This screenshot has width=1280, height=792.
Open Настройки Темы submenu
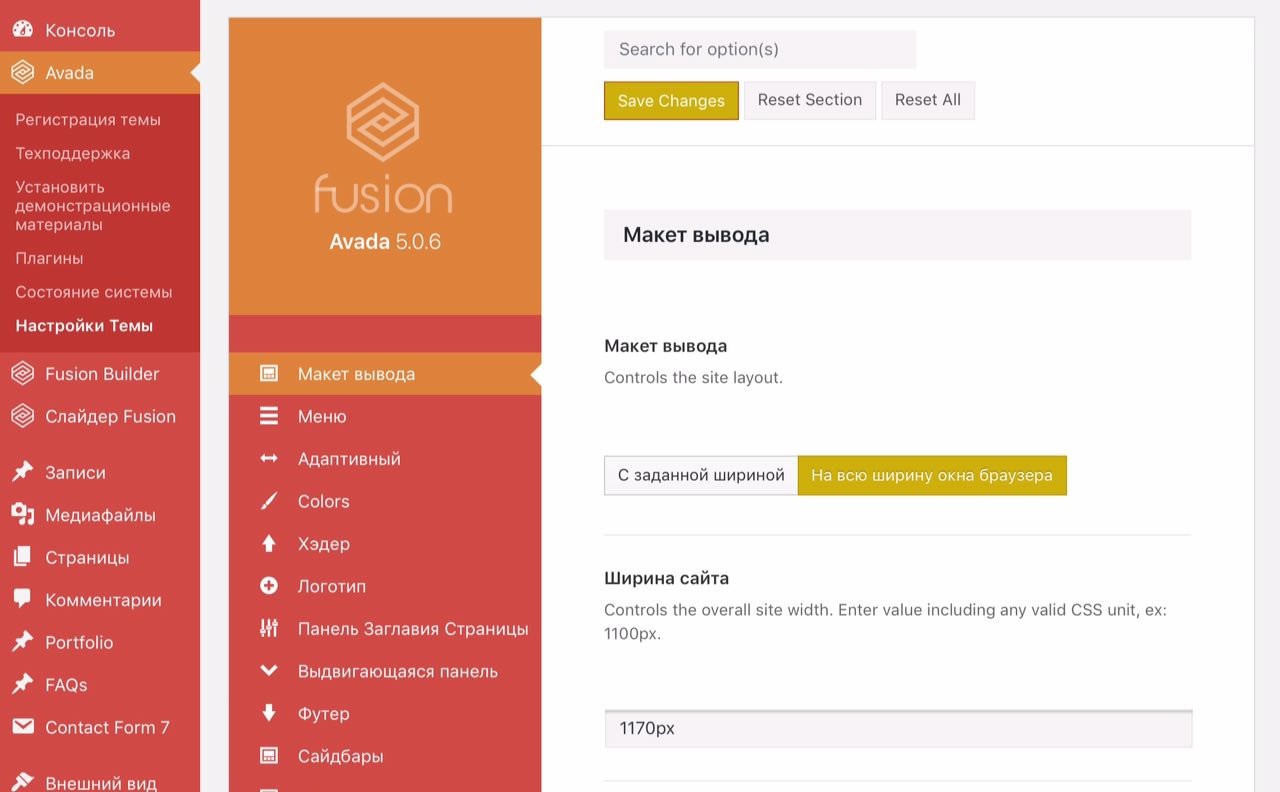coord(84,326)
